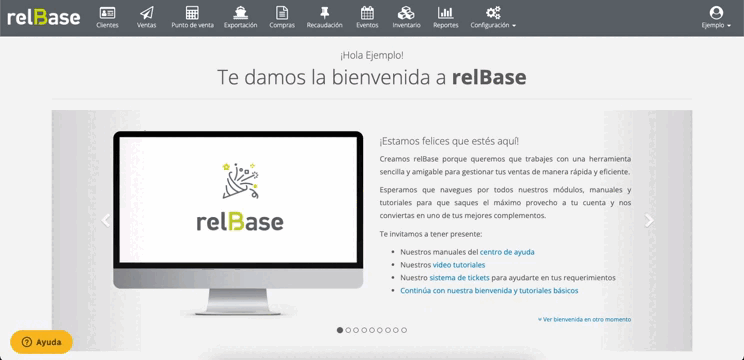Viewport: 744px width, 360px height.
Task: Open the Compras document icon
Action: tap(282, 13)
